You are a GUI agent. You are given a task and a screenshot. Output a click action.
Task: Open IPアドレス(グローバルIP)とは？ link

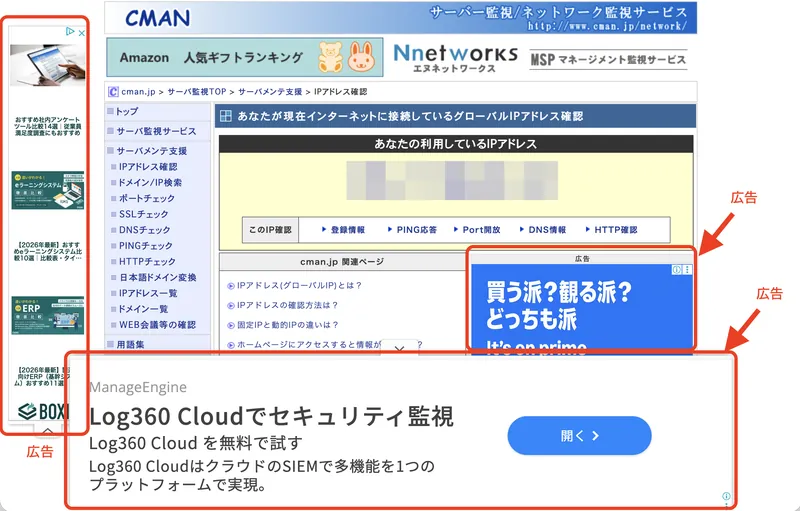click(299, 286)
